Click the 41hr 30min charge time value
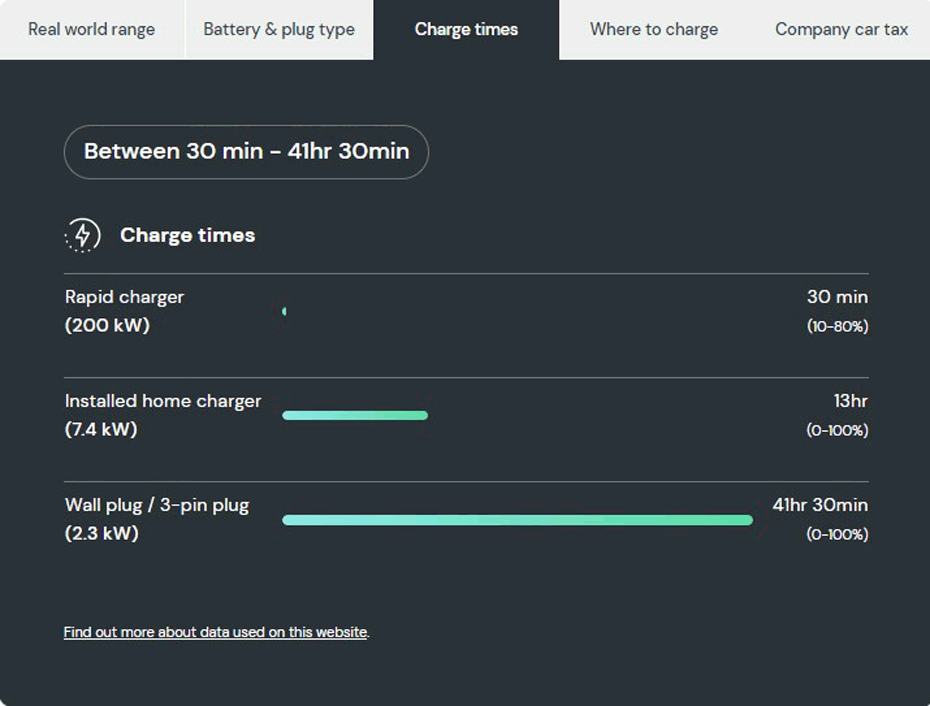This screenshot has height=706, width=930. click(820, 505)
